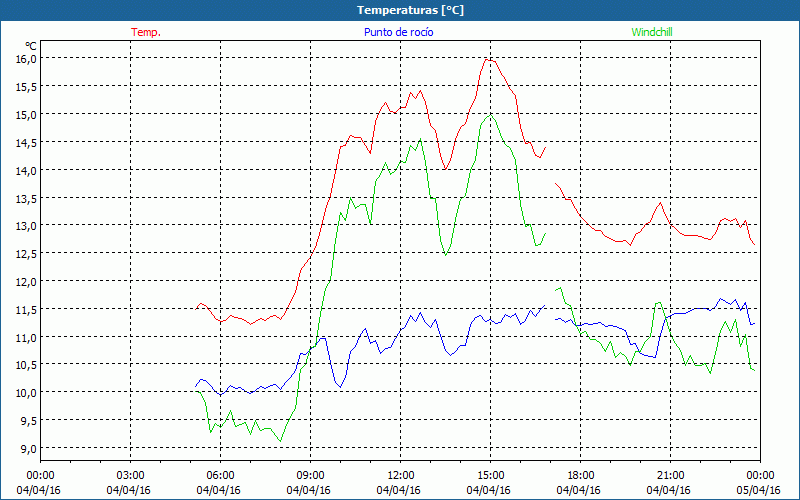Click the '09:00' x-axis time label
Viewport: 800px width, 500px height.
click(310, 476)
